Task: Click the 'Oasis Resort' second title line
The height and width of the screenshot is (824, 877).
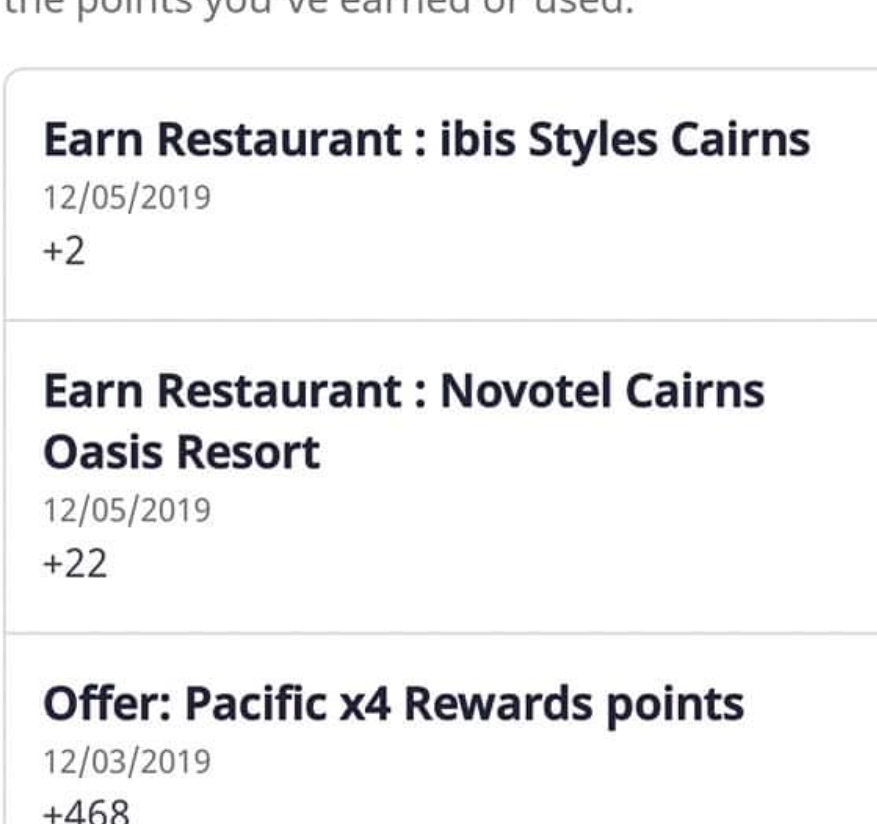Action: pyautogui.click(x=181, y=452)
